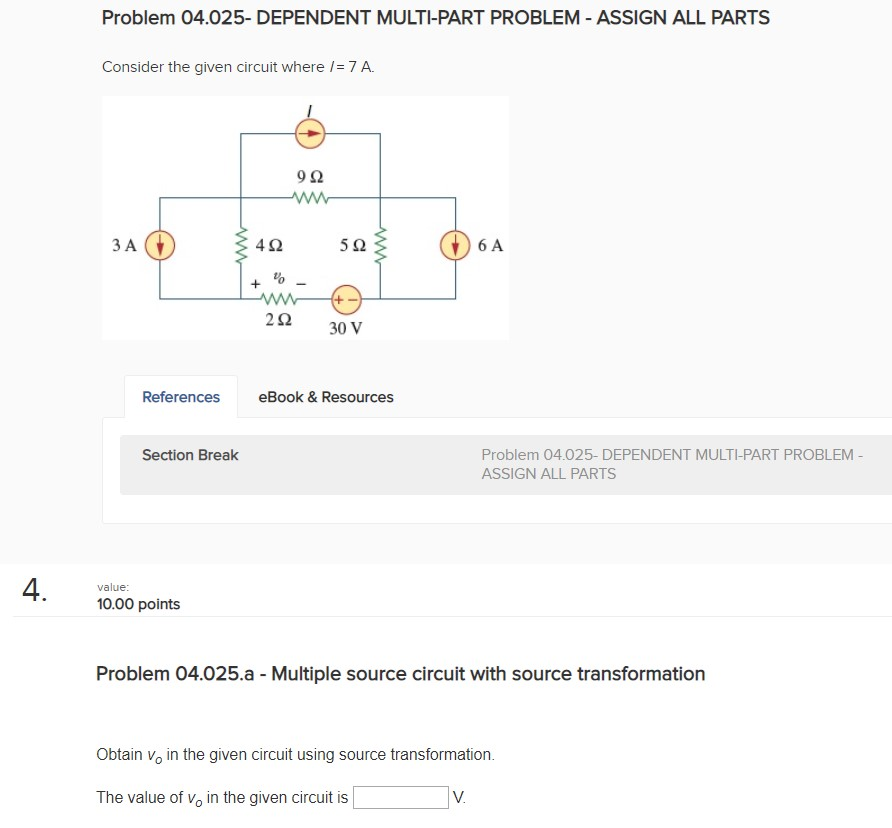Select the 6 A current source symbol
This screenshot has height=828, width=892.
click(456, 243)
